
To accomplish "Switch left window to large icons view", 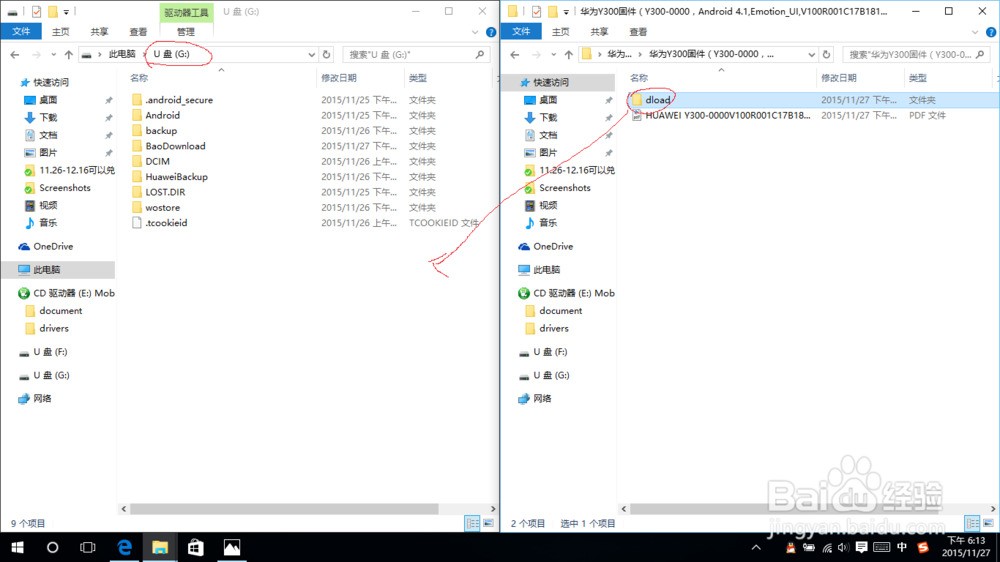I will tap(489, 523).
